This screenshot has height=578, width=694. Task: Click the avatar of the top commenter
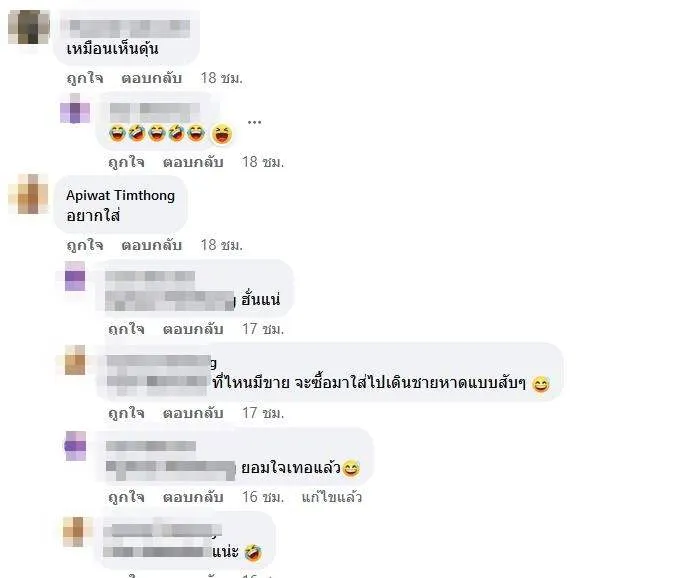click(x=29, y=27)
